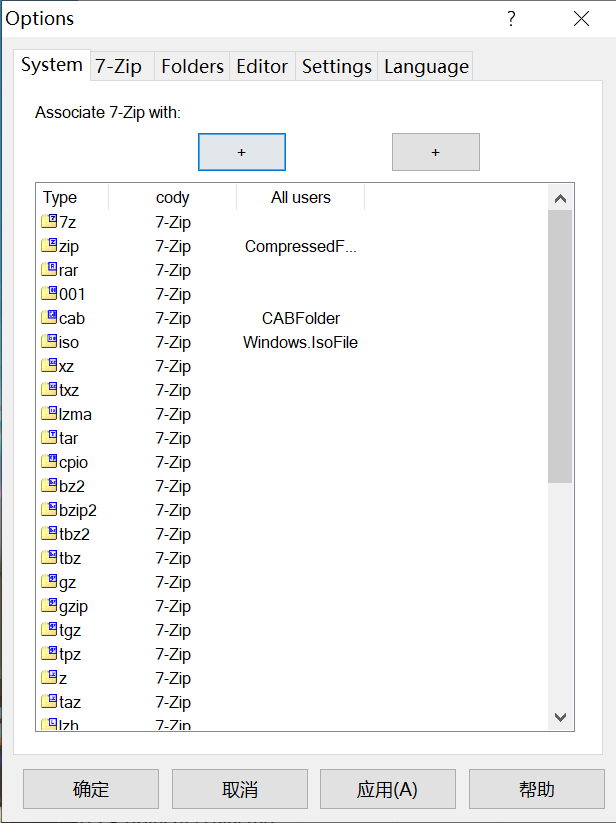
Task: Open the Folders tab
Action: point(192,66)
